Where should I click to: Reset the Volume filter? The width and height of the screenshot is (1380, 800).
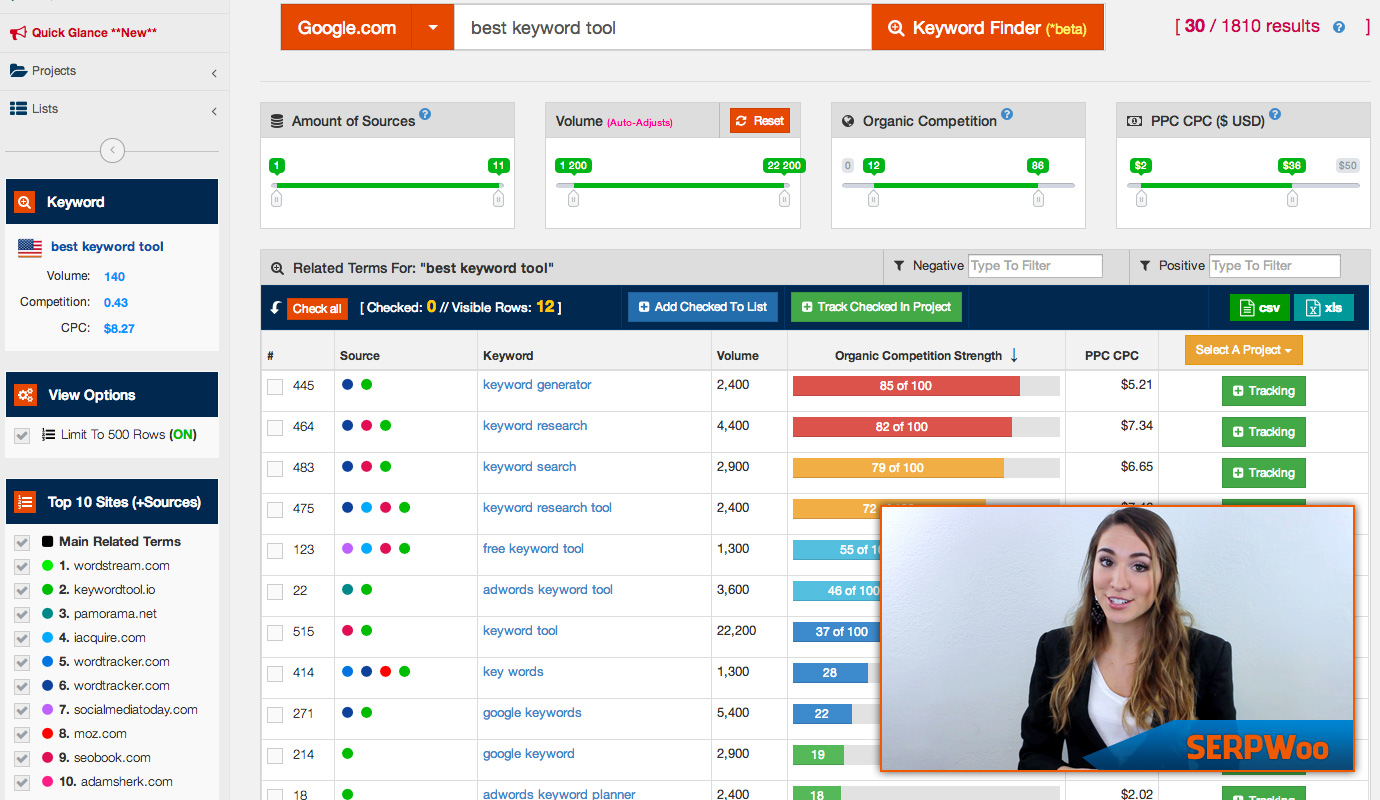(x=760, y=121)
